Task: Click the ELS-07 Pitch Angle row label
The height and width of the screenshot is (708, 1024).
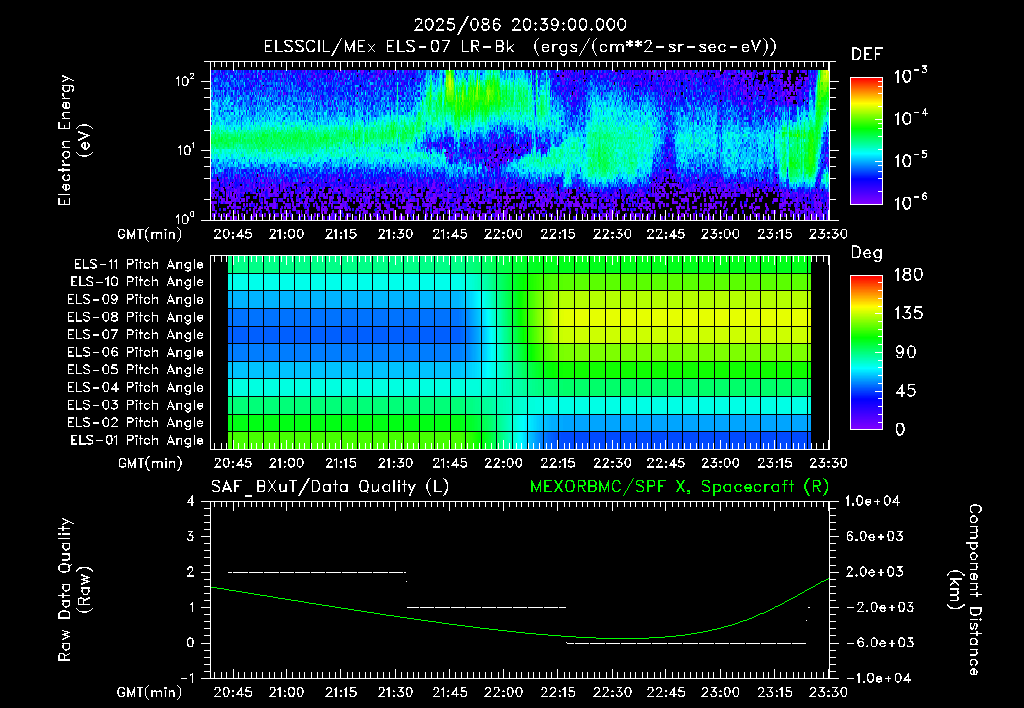Action: point(136,334)
